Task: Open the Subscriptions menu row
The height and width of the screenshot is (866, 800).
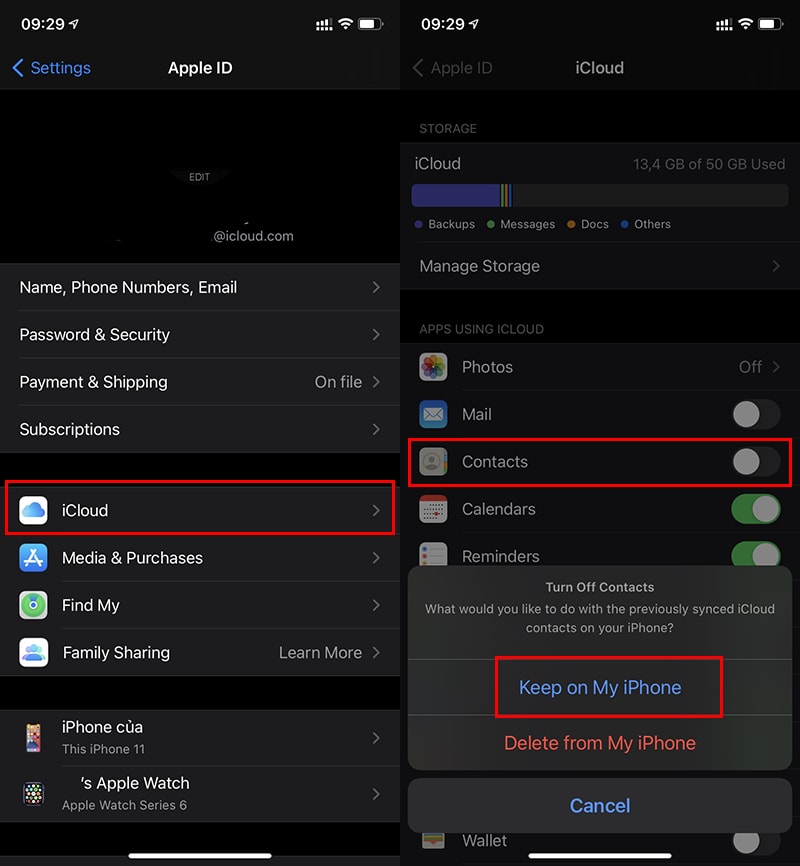Action: click(x=199, y=429)
